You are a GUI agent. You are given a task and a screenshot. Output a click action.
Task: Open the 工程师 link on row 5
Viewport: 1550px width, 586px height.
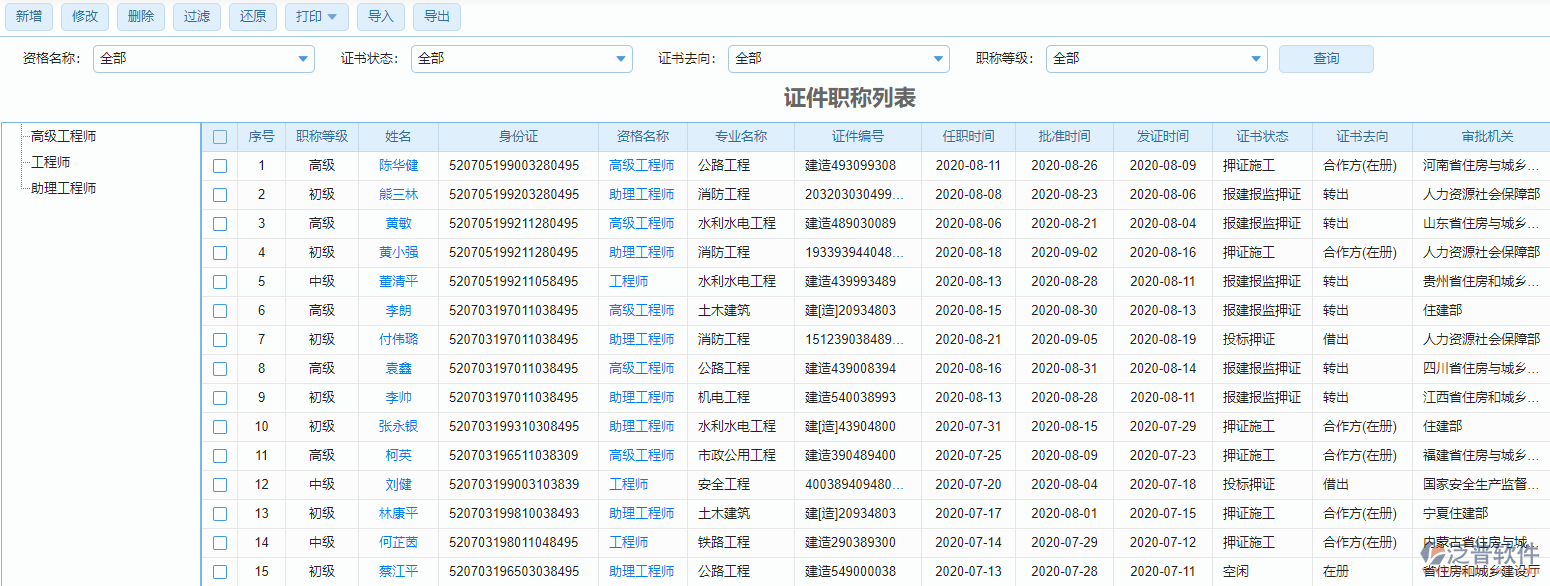click(x=628, y=281)
